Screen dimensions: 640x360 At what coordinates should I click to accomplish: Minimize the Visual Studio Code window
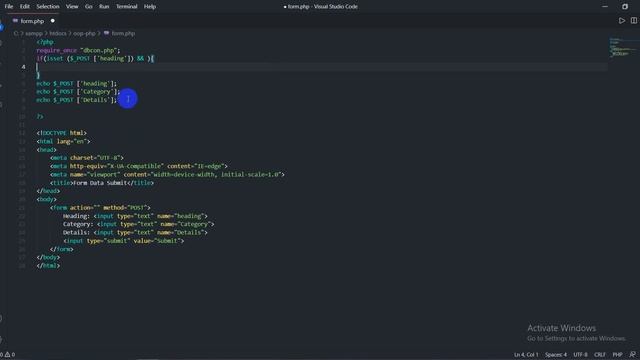(605, 7)
